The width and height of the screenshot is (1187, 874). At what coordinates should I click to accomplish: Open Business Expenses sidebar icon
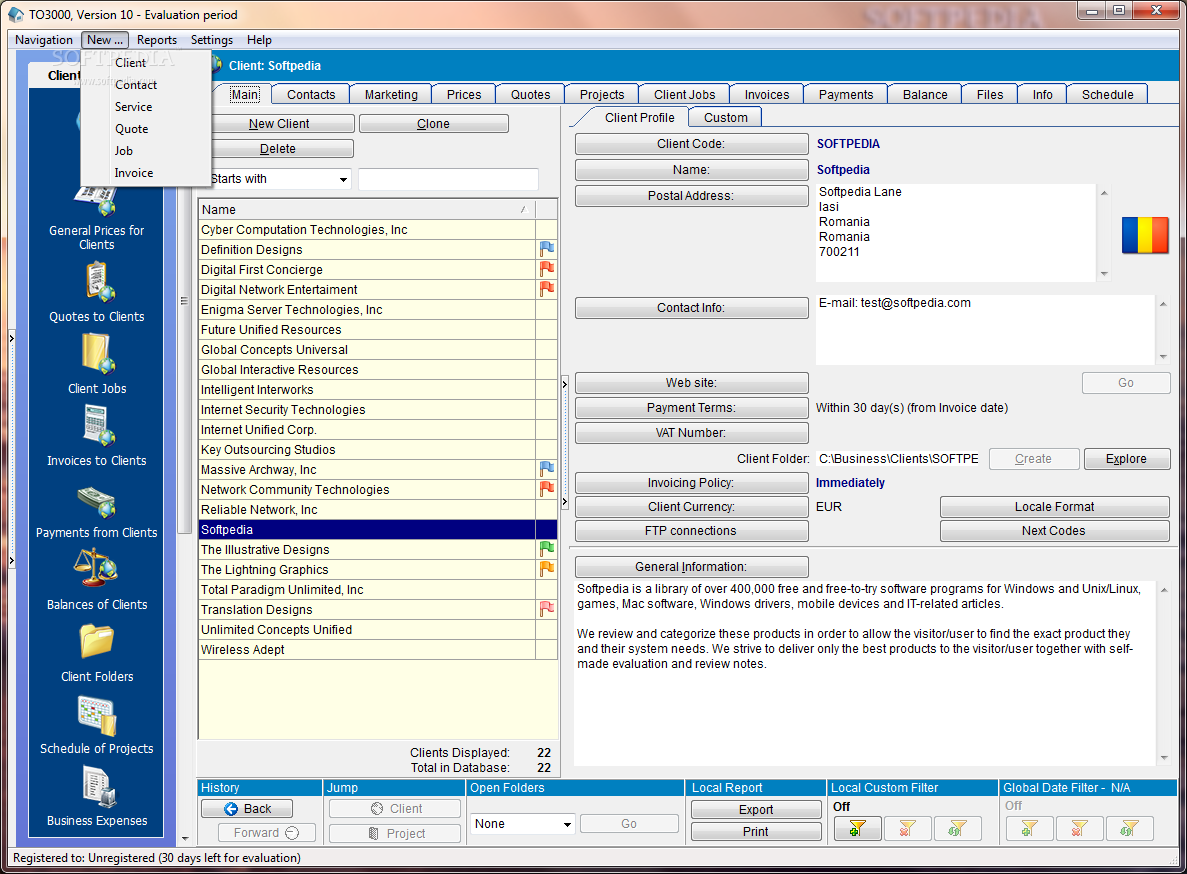98,787
